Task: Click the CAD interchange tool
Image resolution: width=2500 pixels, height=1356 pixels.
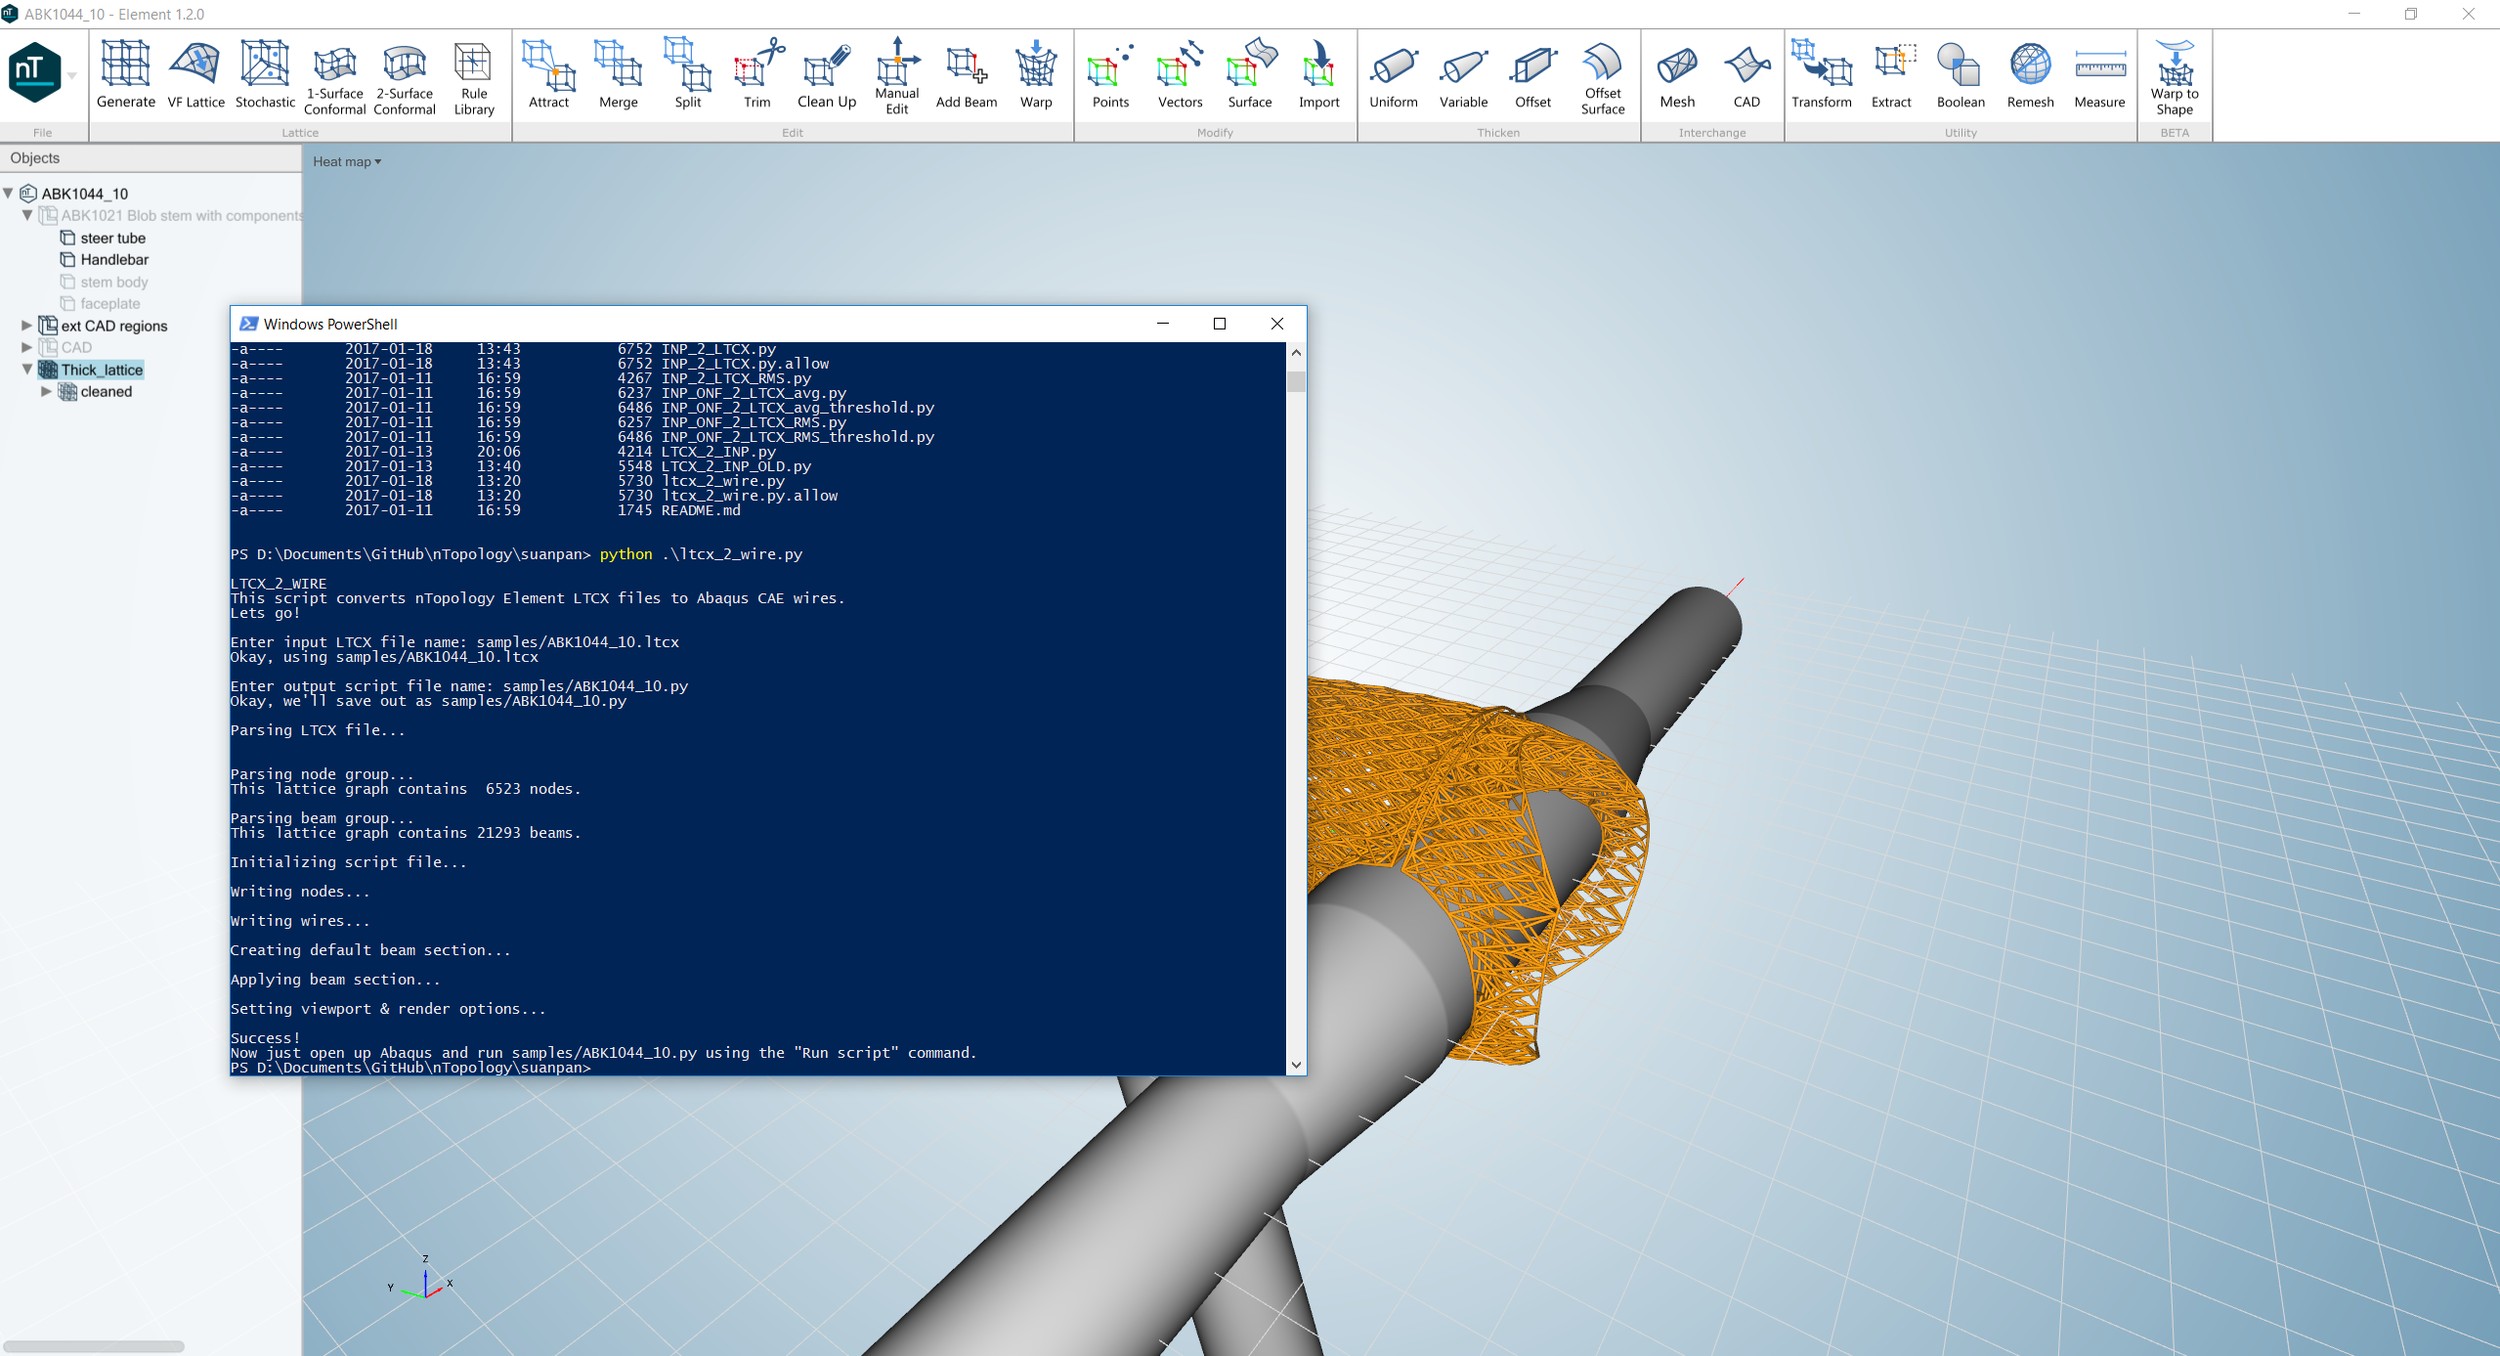Action: (1747, 75)
